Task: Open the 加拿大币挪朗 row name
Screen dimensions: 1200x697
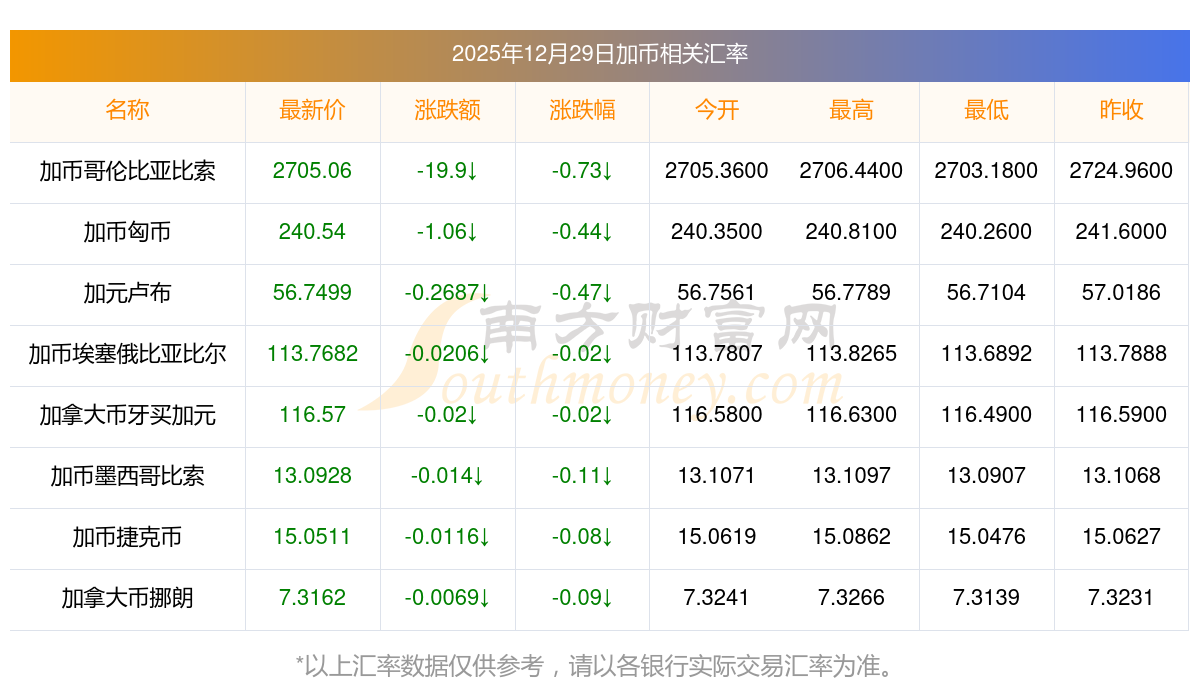Action: click(127, 598)
